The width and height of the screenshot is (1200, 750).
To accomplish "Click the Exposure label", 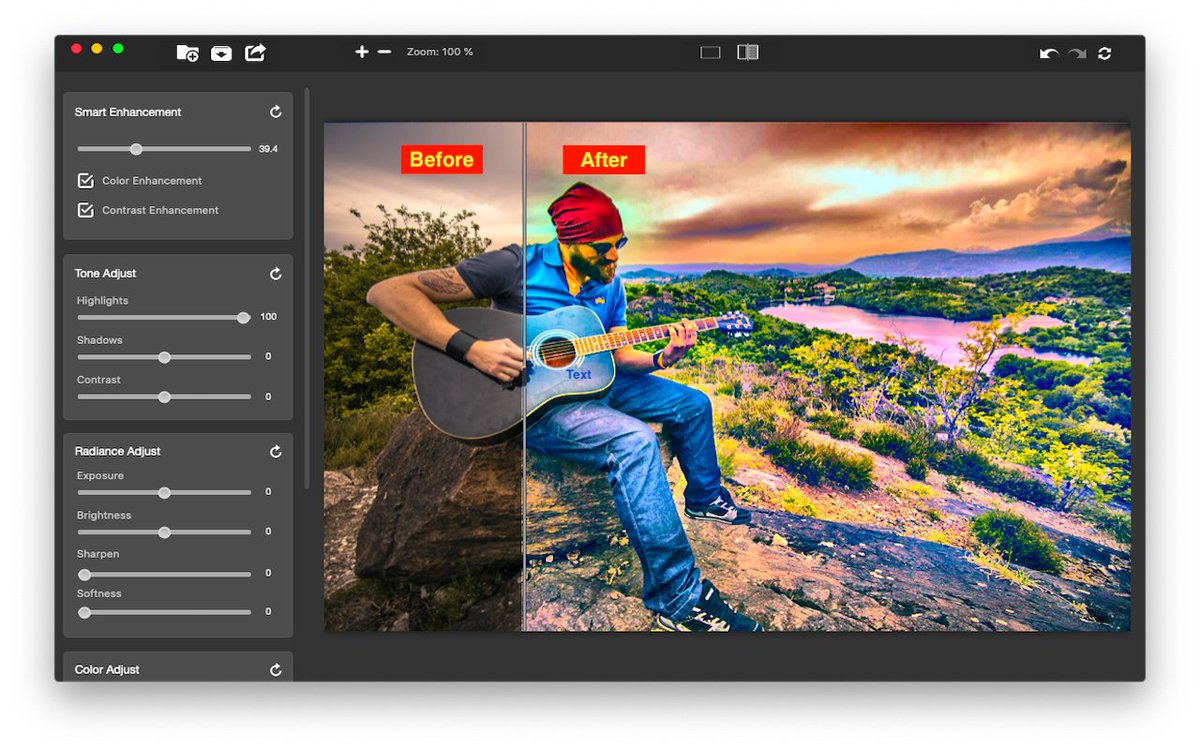I will (100, 476).
